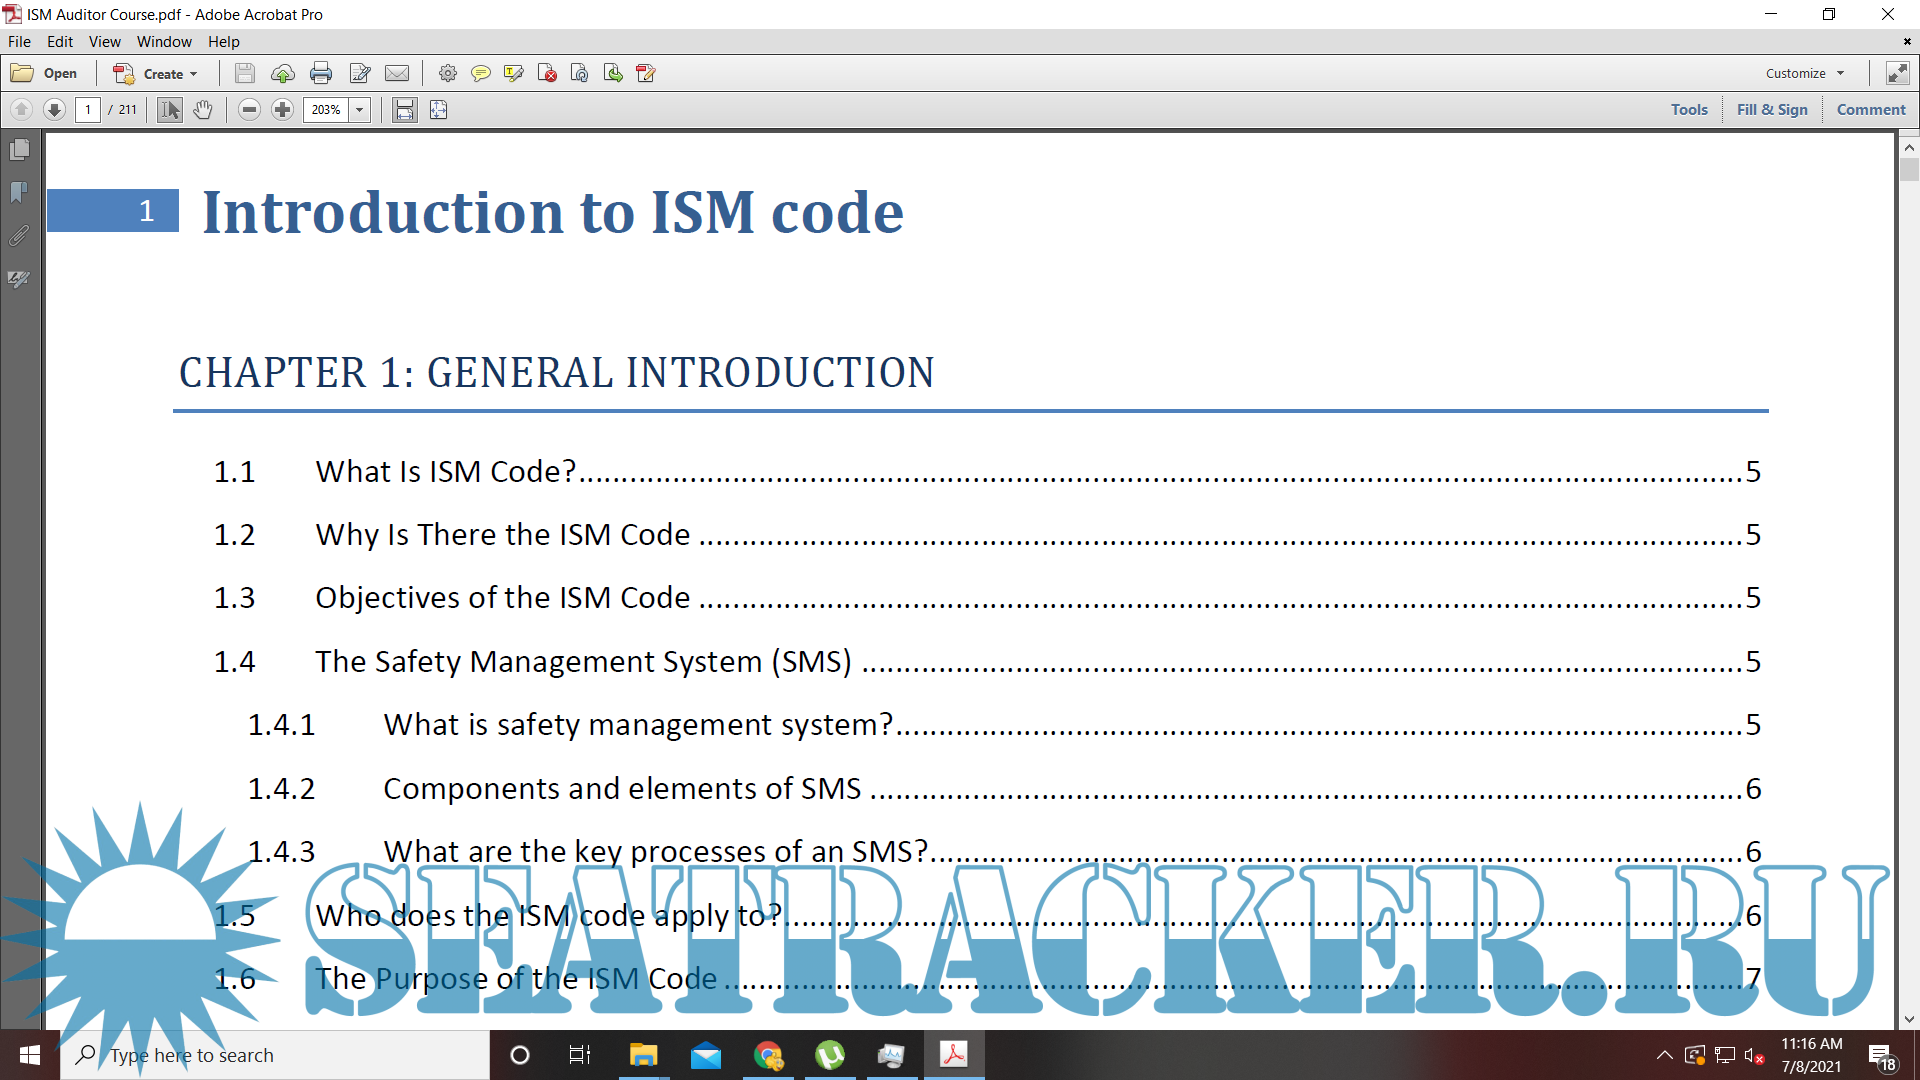Click the Print file icon
This screenshot has height=1080, width=1920.
(x=321, y=73)
